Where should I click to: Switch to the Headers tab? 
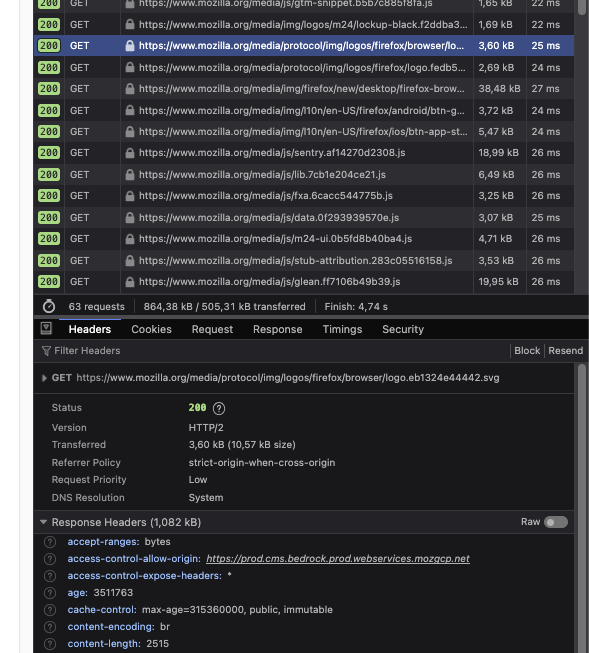[90, 329]
